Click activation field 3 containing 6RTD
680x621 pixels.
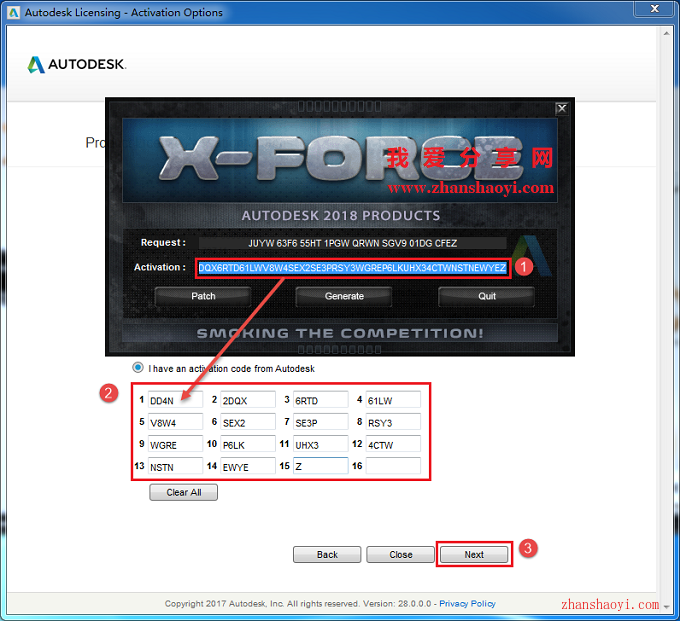click(320, 400)
